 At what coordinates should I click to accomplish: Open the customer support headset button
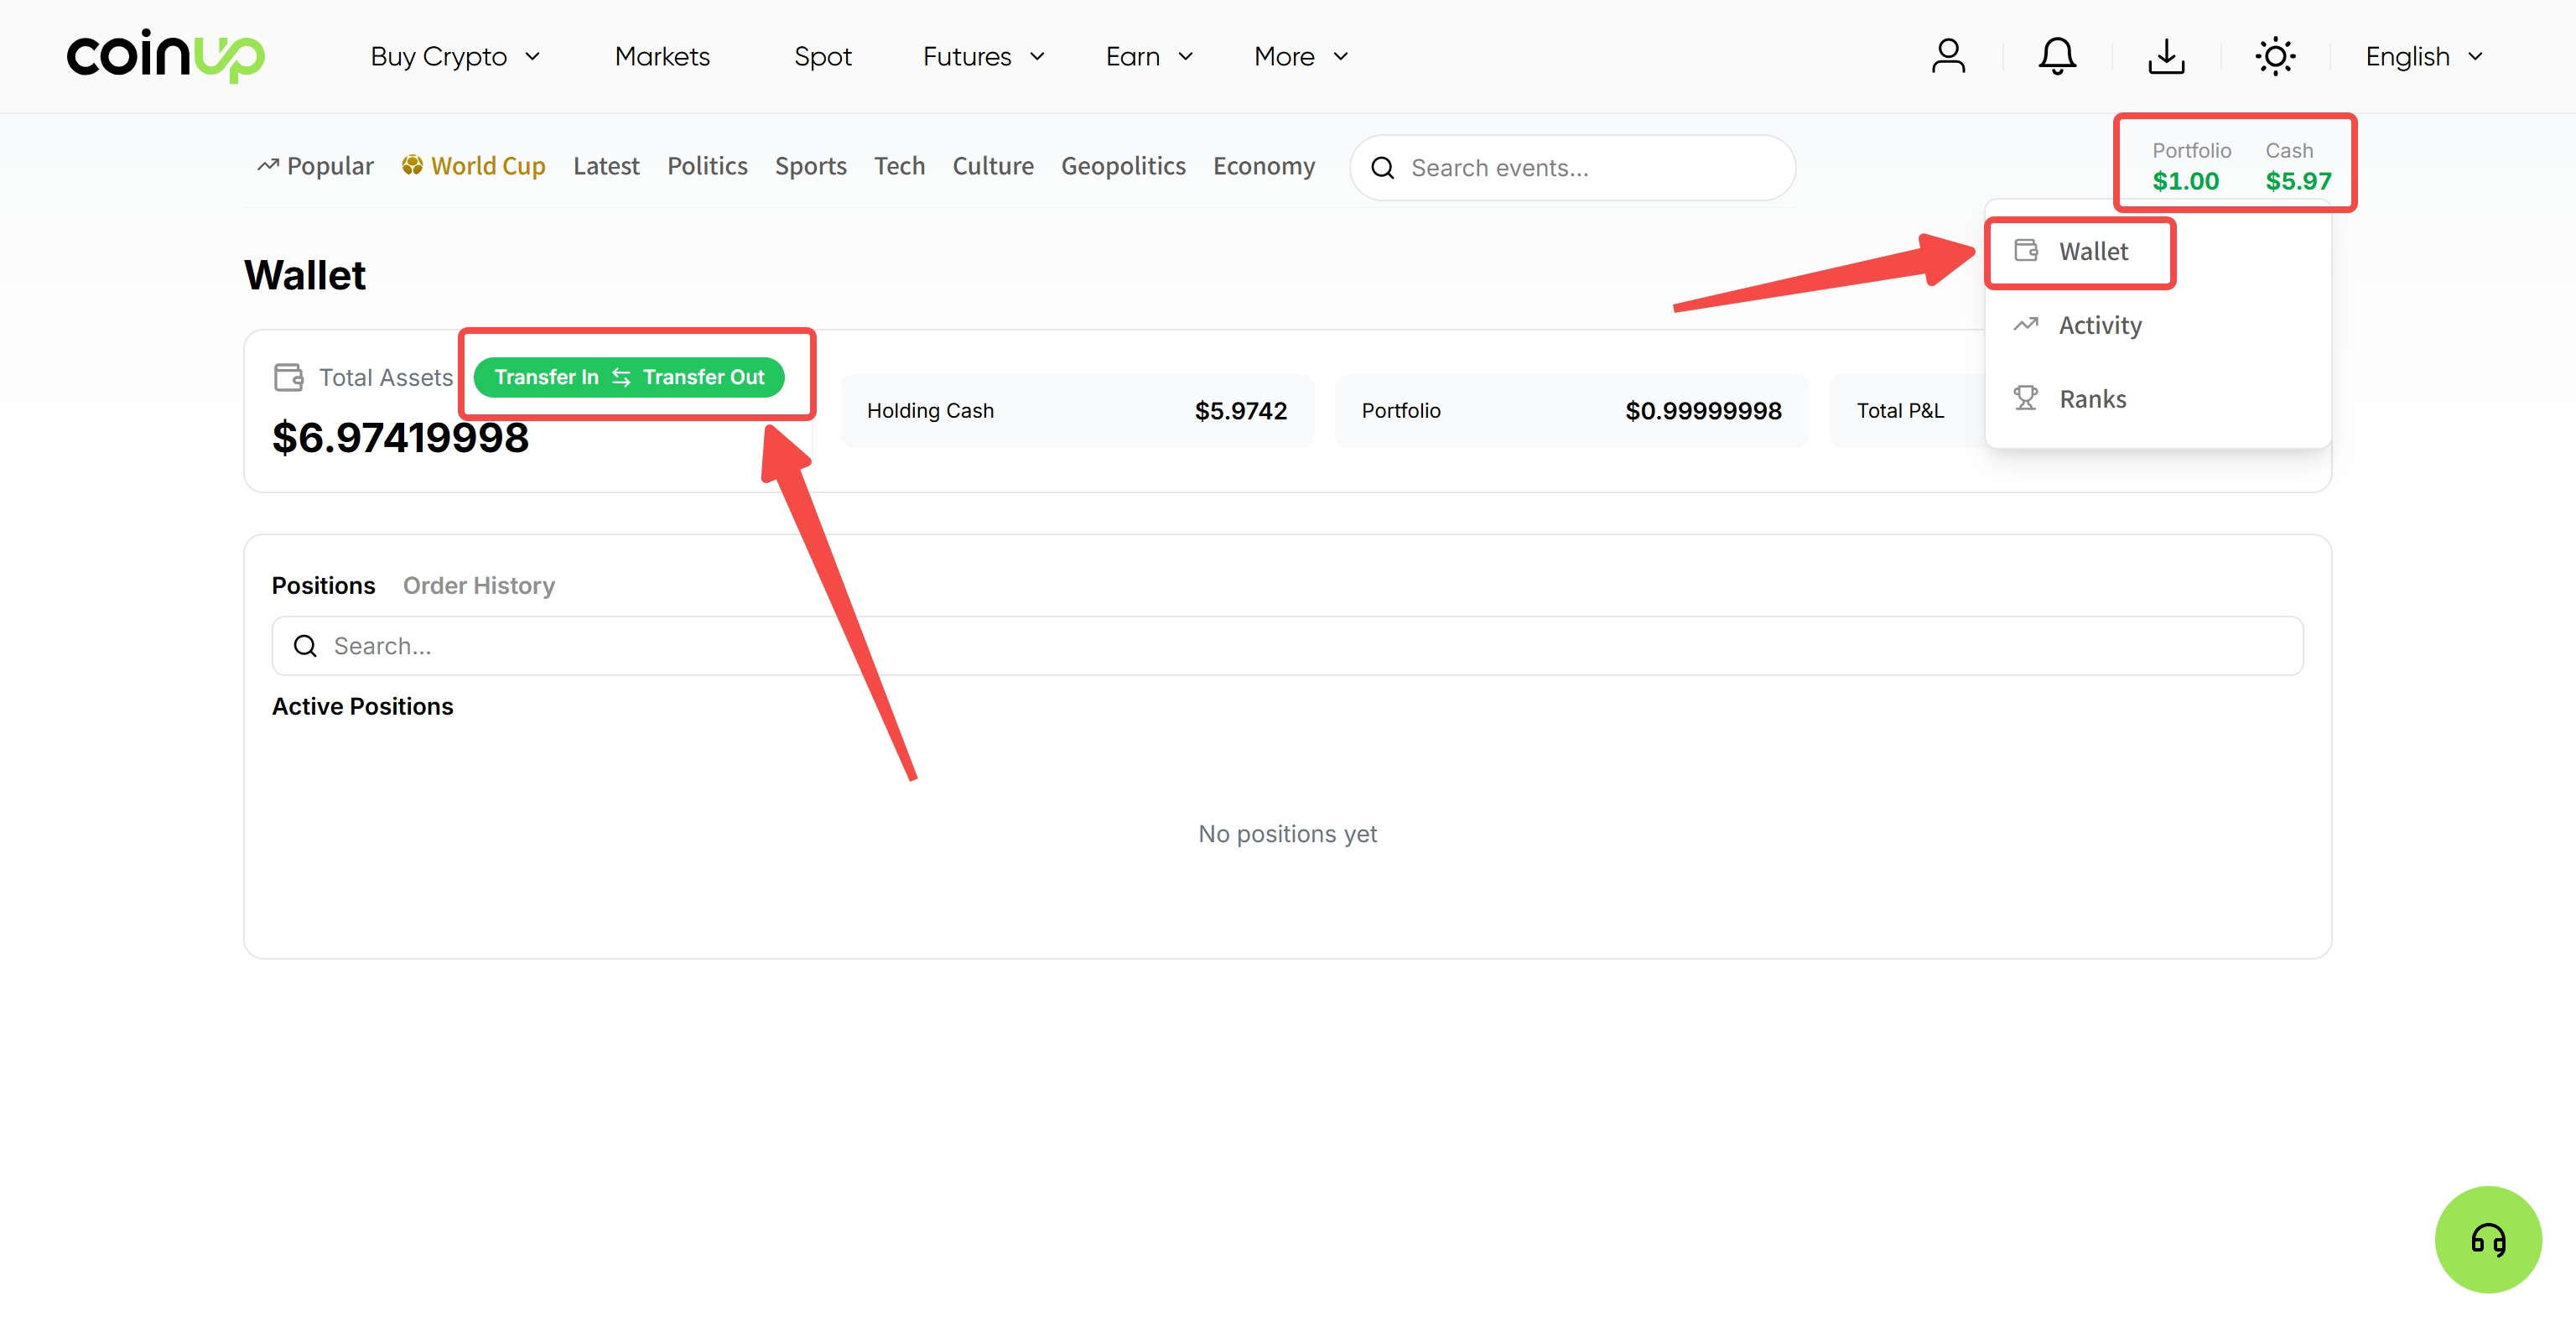pos(2488,1239)
